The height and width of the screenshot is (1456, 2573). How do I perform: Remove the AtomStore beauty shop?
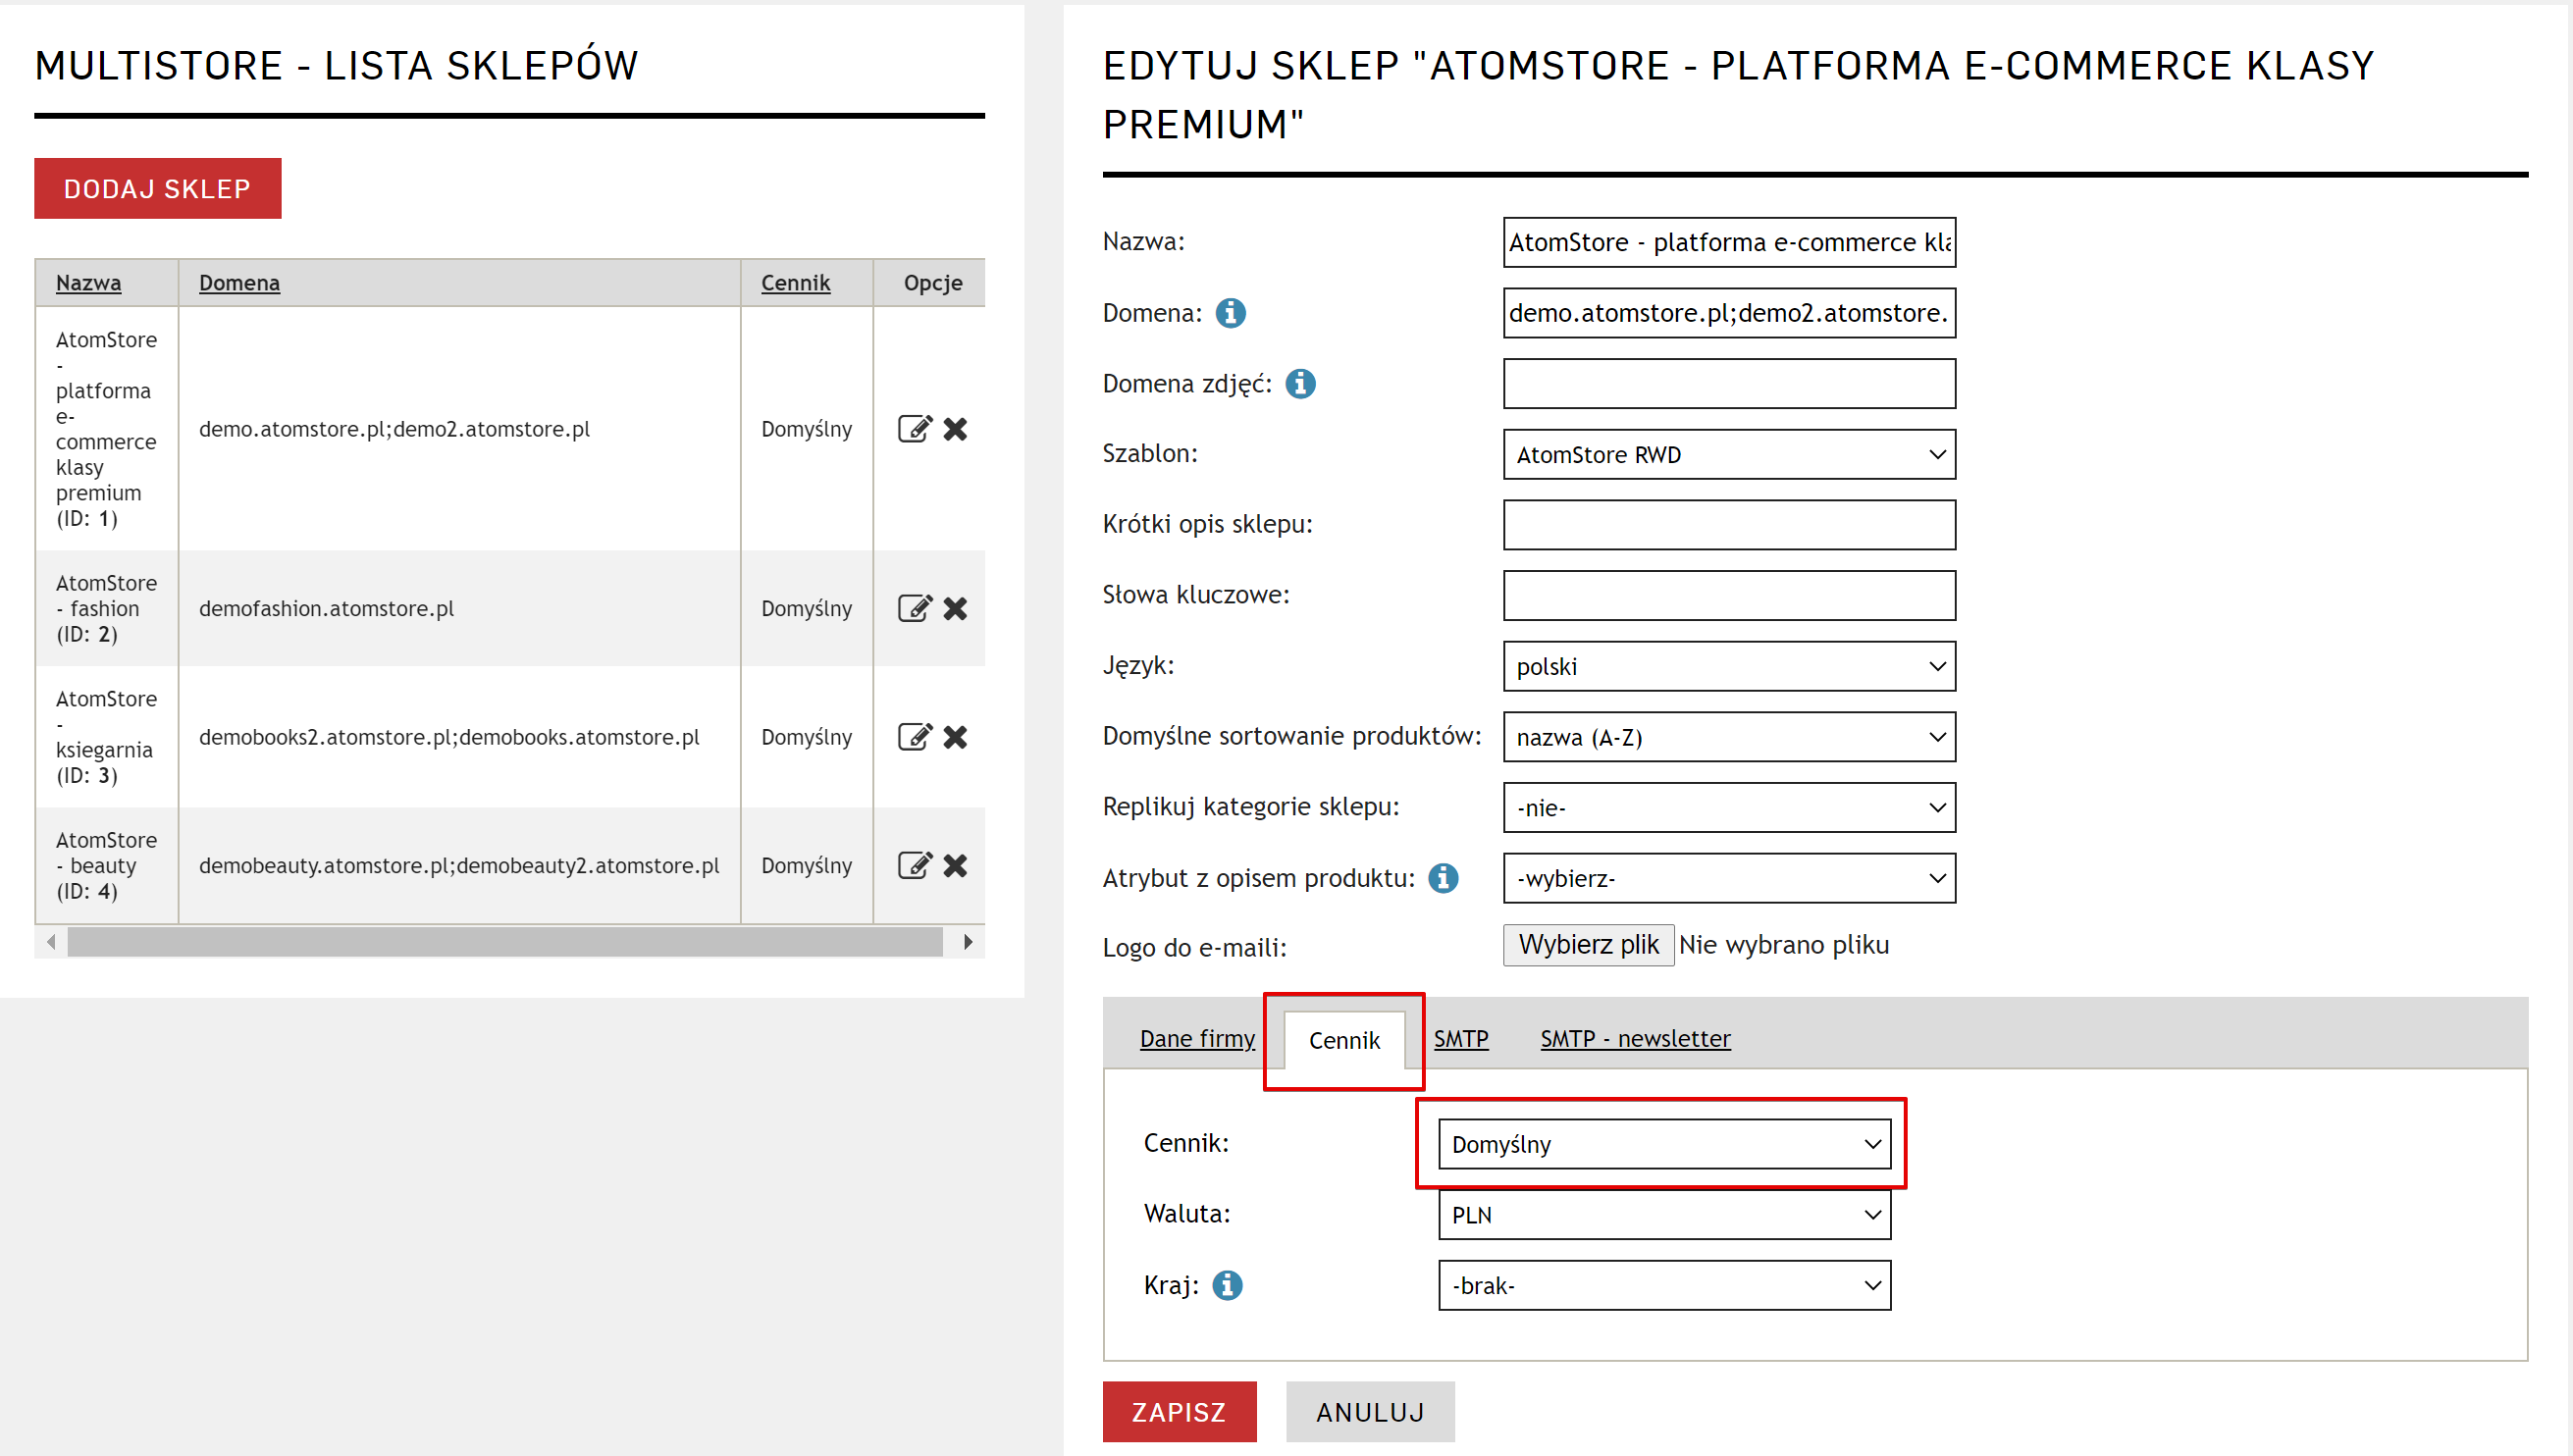(x=955, y=865)
